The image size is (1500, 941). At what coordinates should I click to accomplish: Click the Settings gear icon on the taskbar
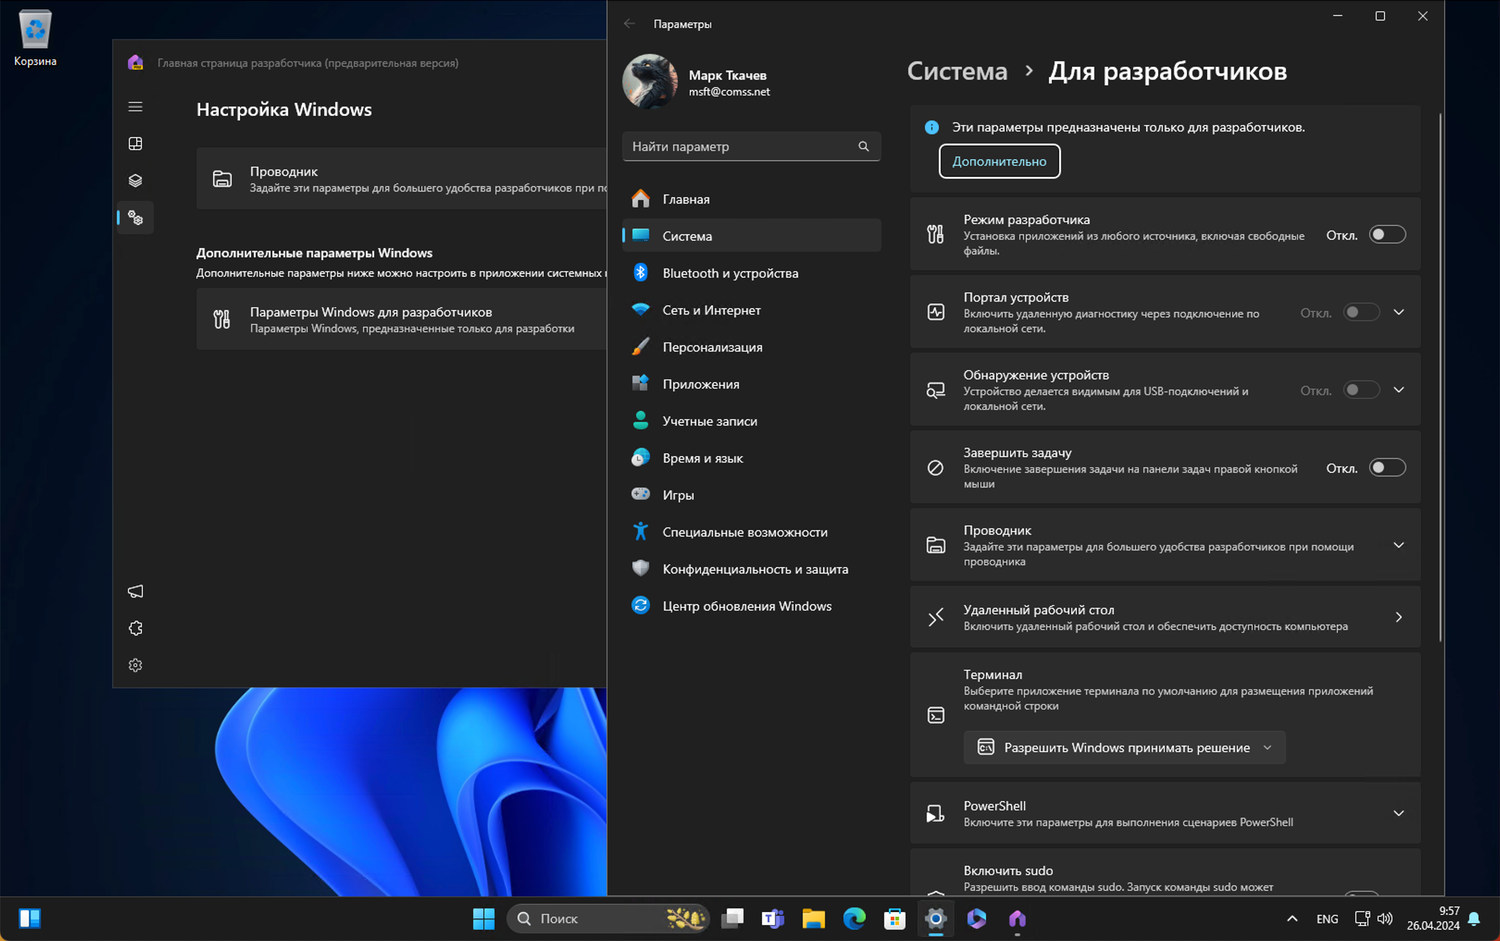pos(936,918)
